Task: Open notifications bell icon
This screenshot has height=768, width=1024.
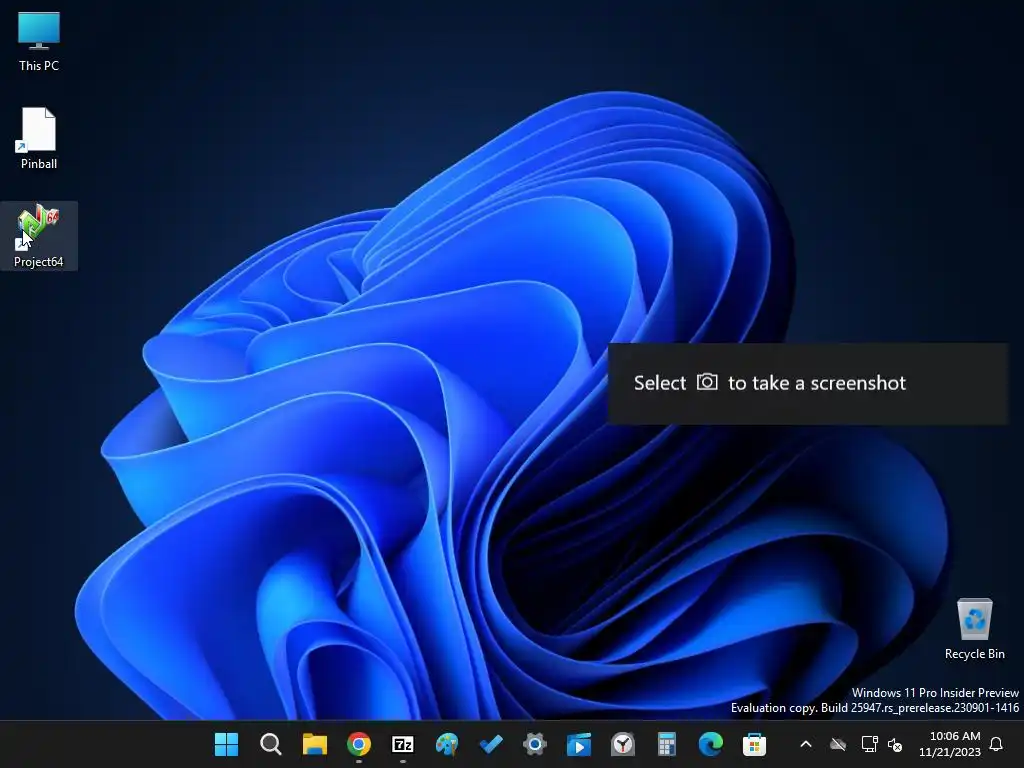Action: pyautogui.click(x=997, y=744)
